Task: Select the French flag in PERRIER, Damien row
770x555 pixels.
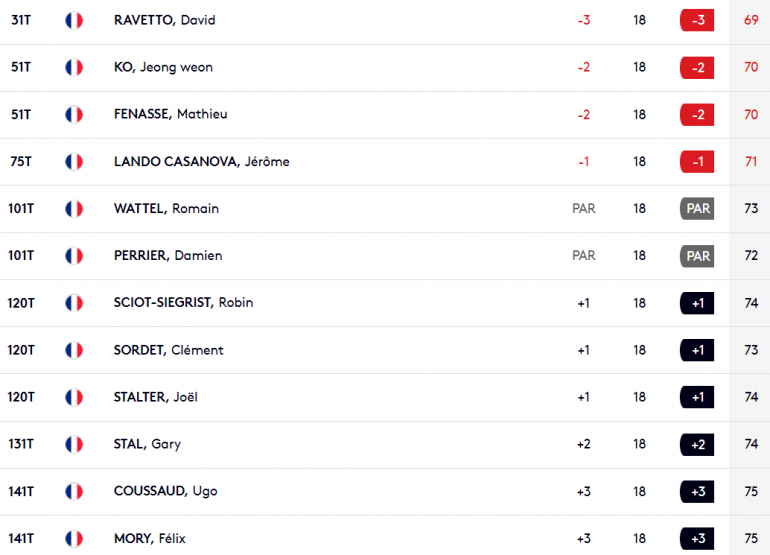Action: tap(74, 256)
